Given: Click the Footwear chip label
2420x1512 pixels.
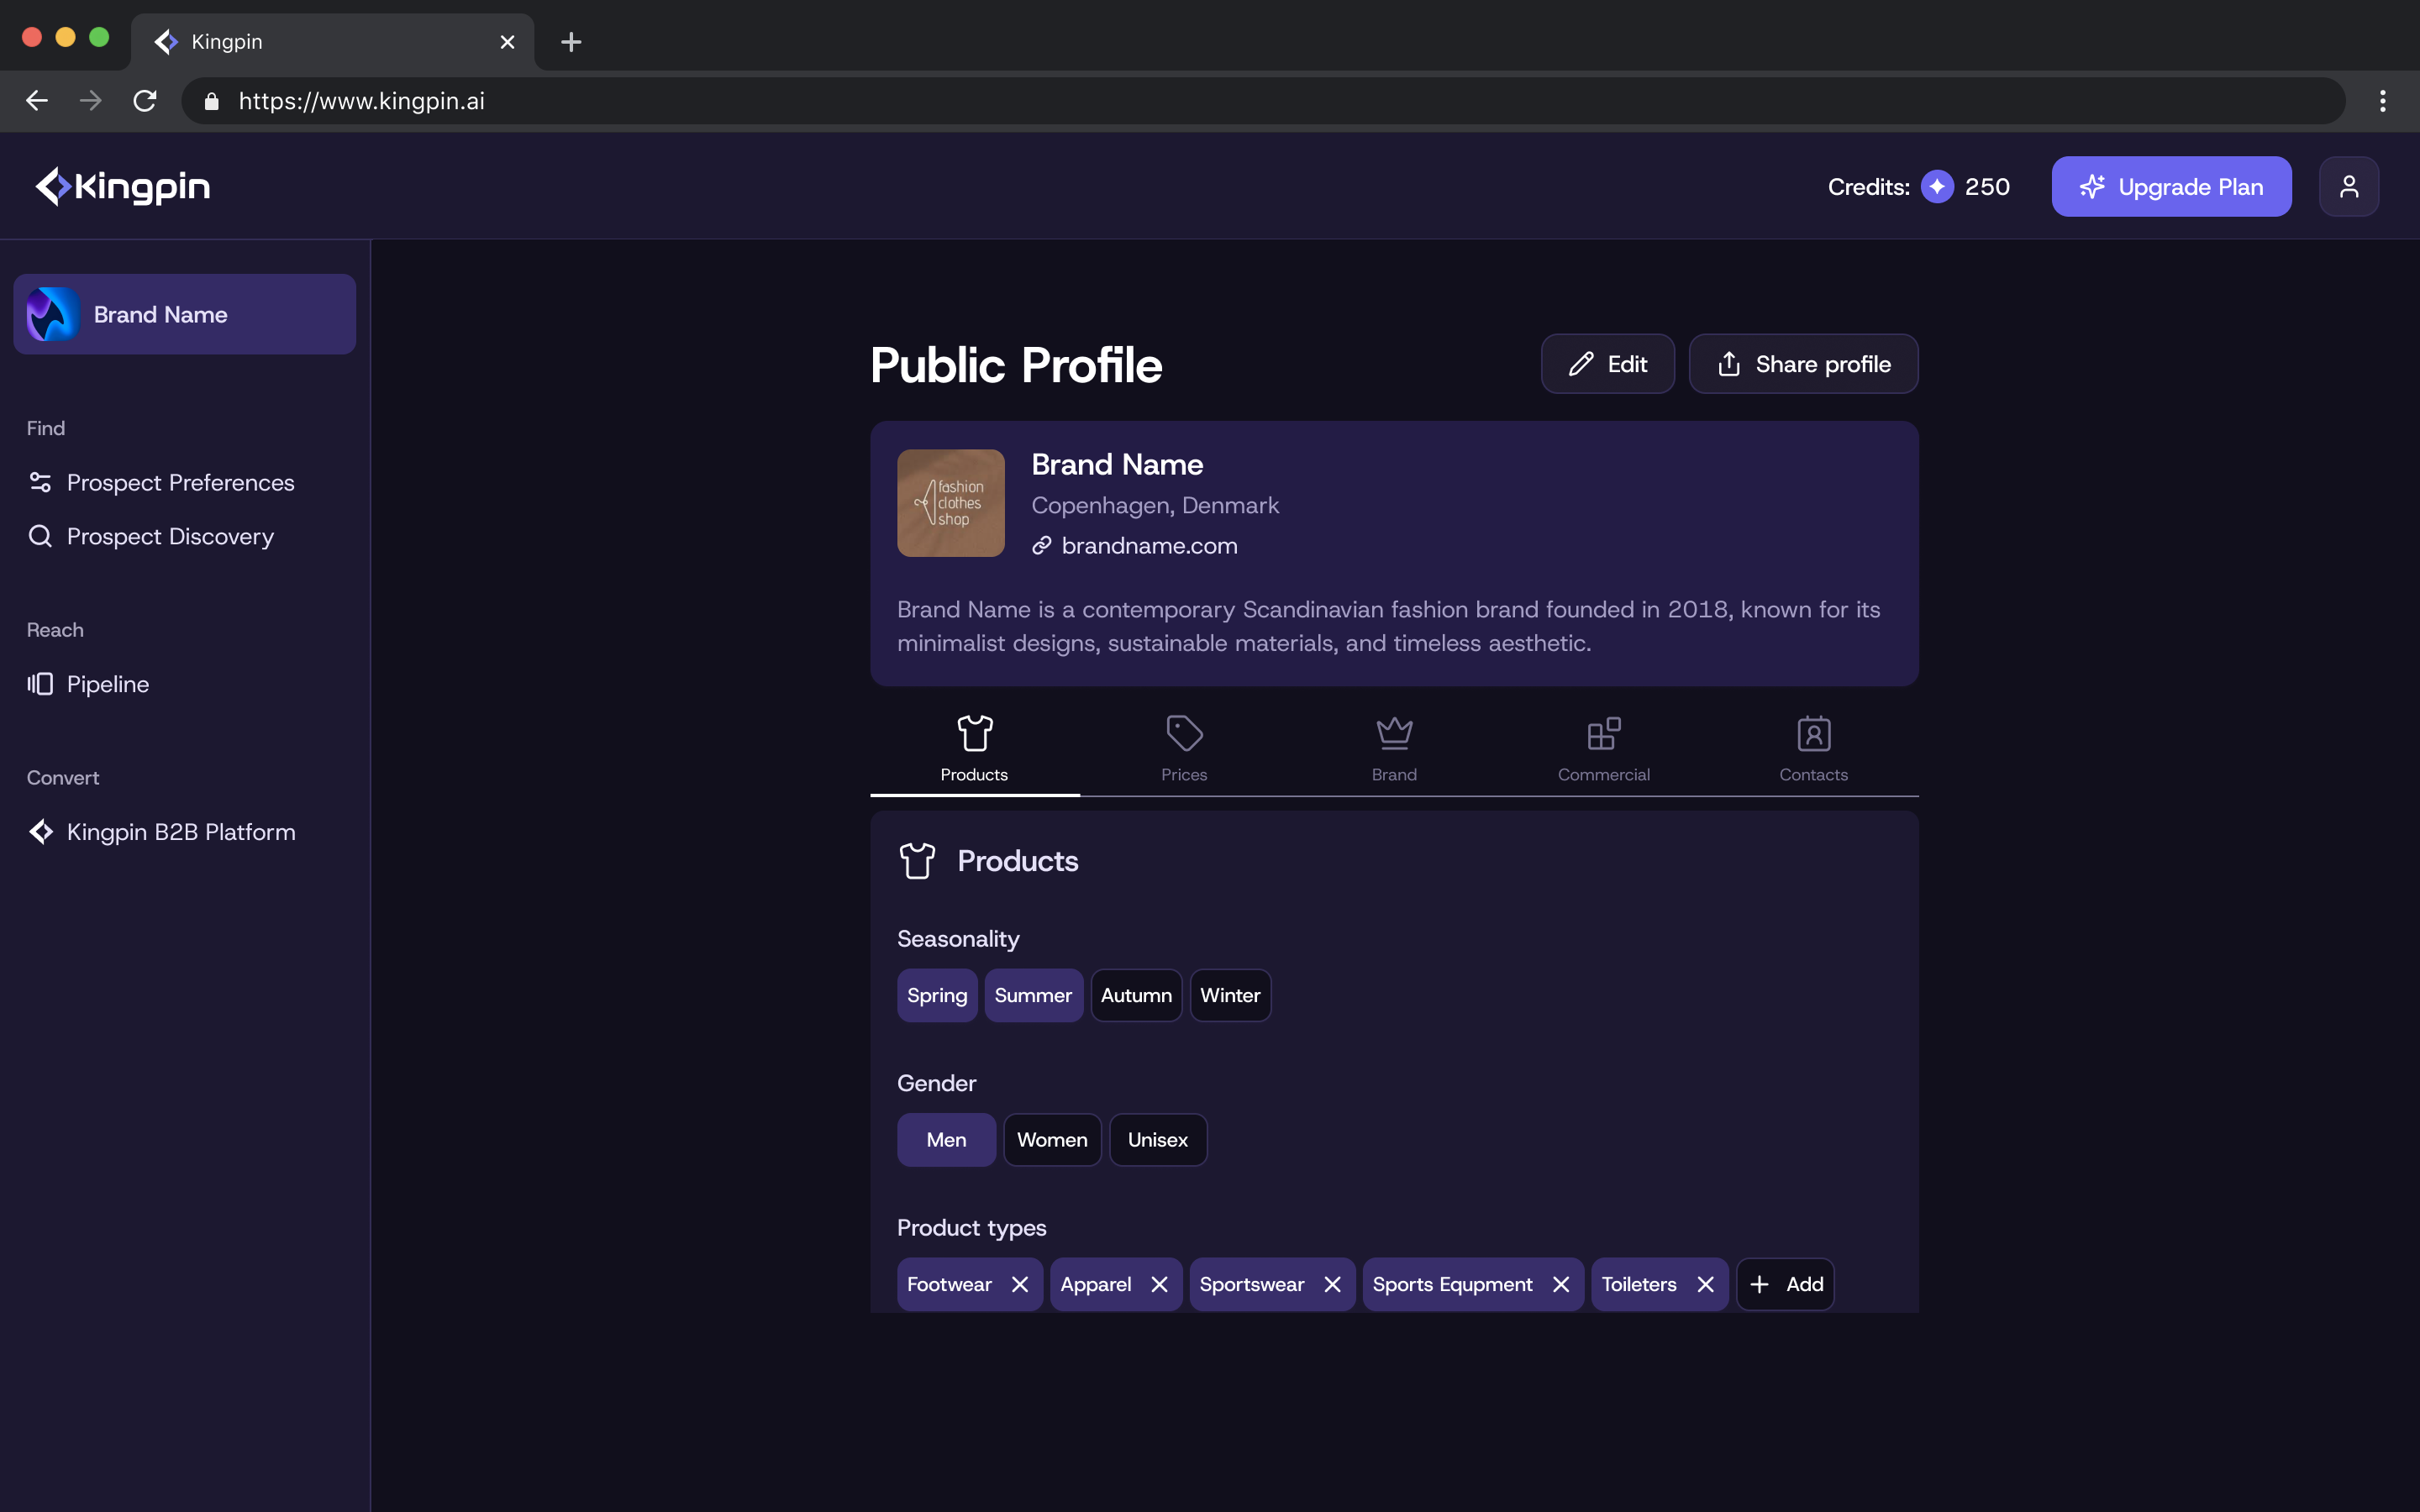Looking at the screenshot, I should 949,1284.
